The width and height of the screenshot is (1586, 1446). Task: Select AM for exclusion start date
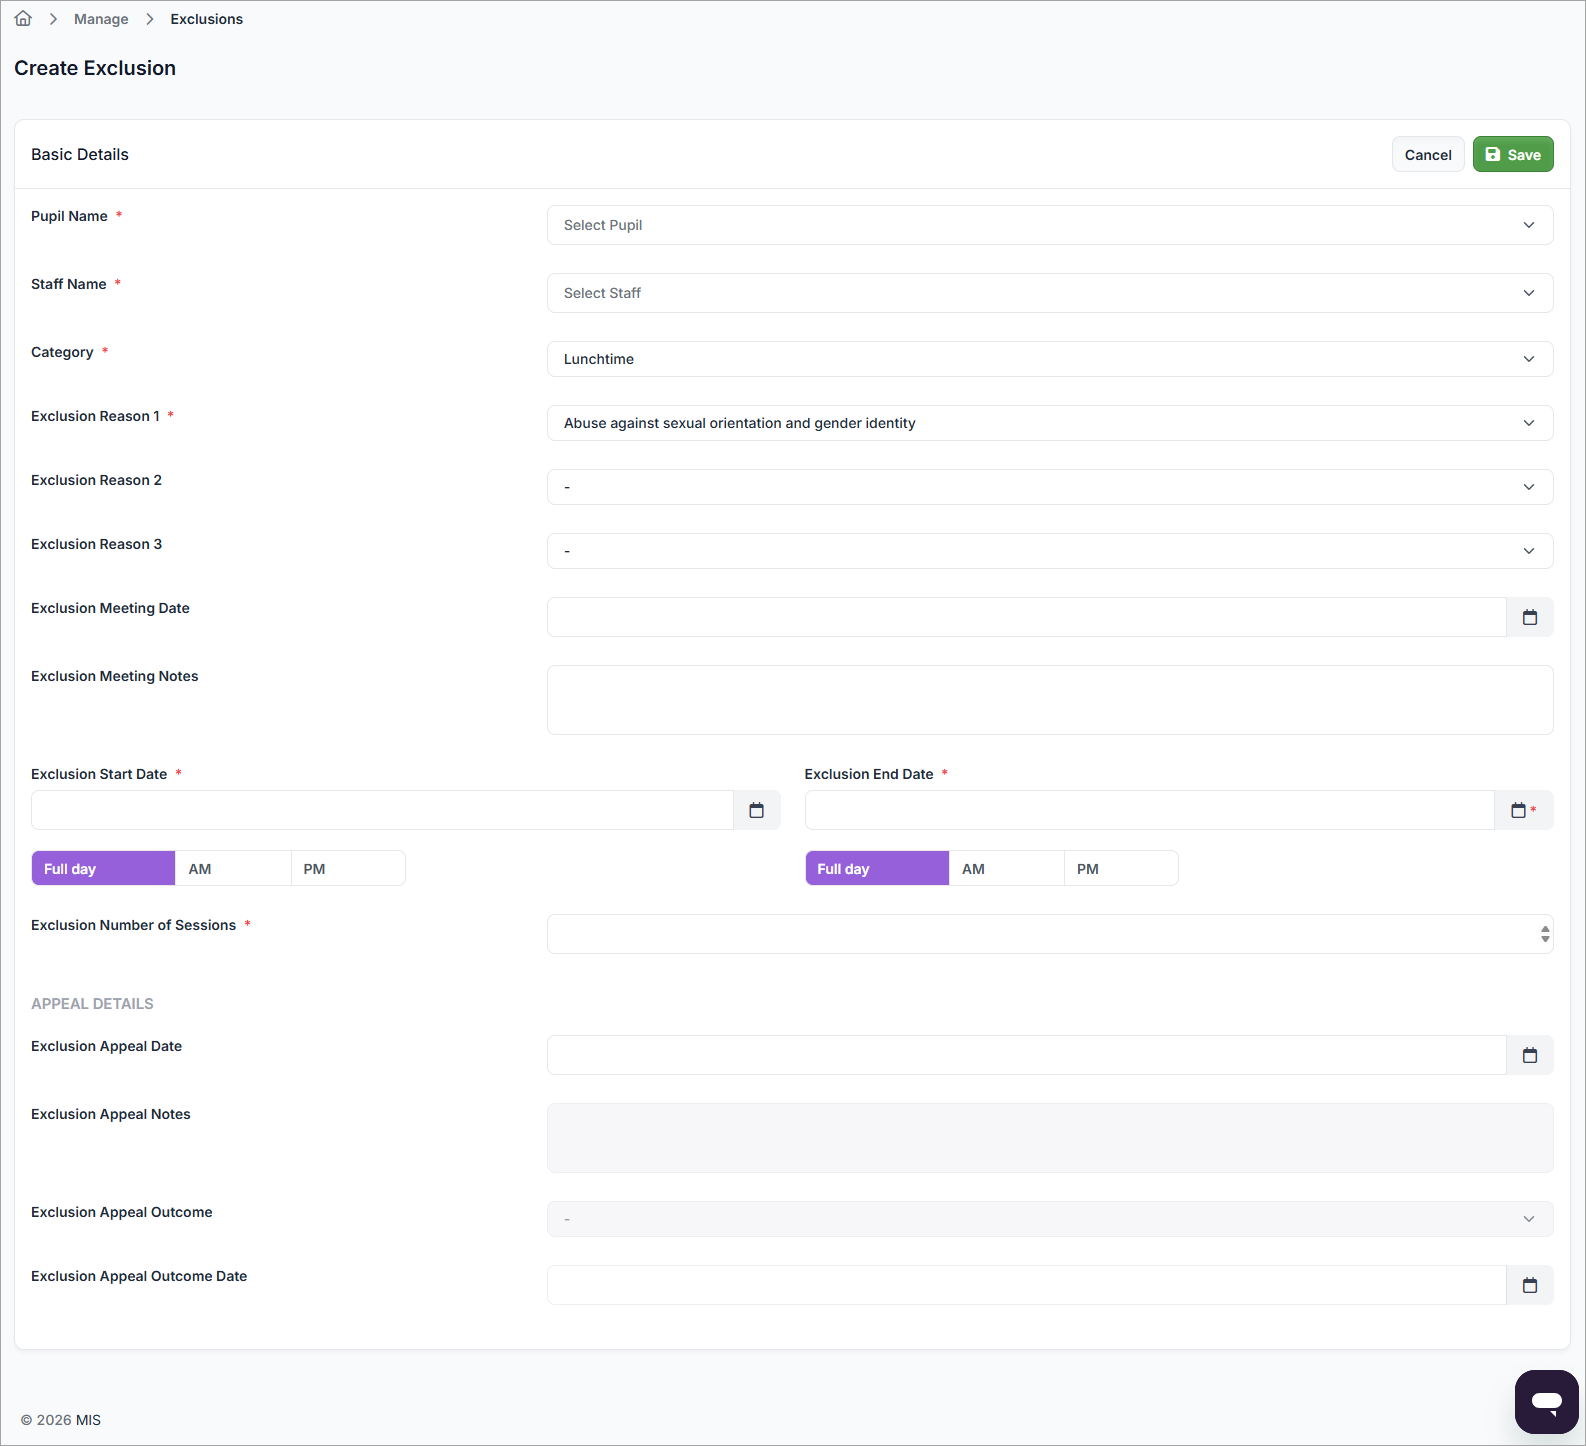[x=233, y=868]
